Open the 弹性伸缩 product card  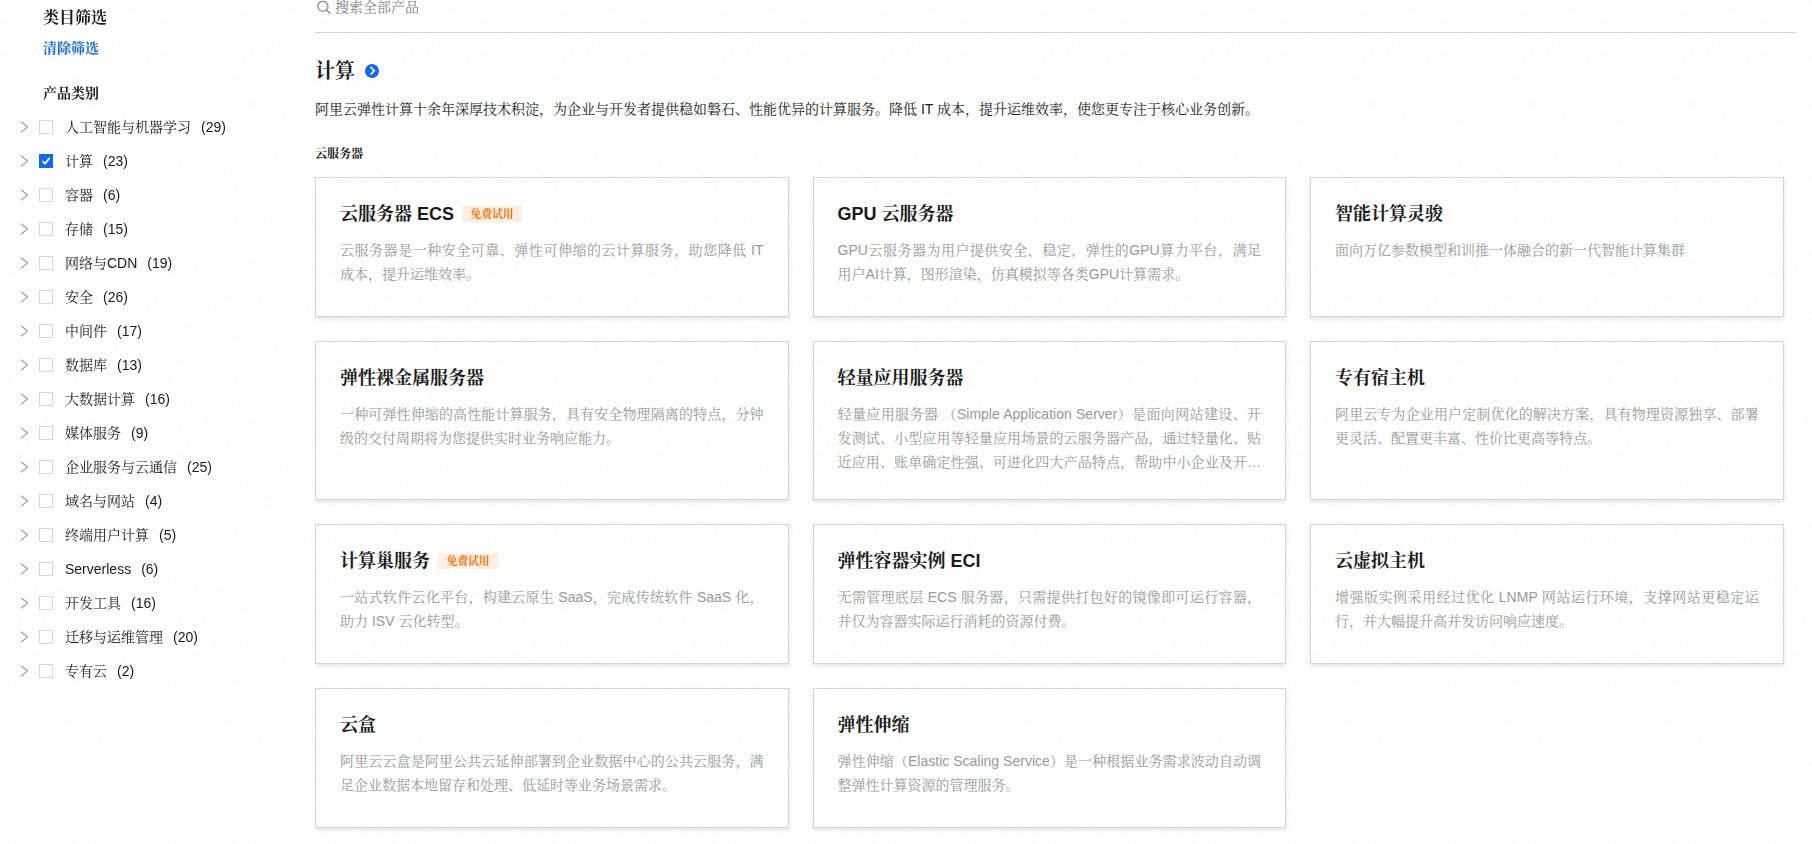(1049, 758)
